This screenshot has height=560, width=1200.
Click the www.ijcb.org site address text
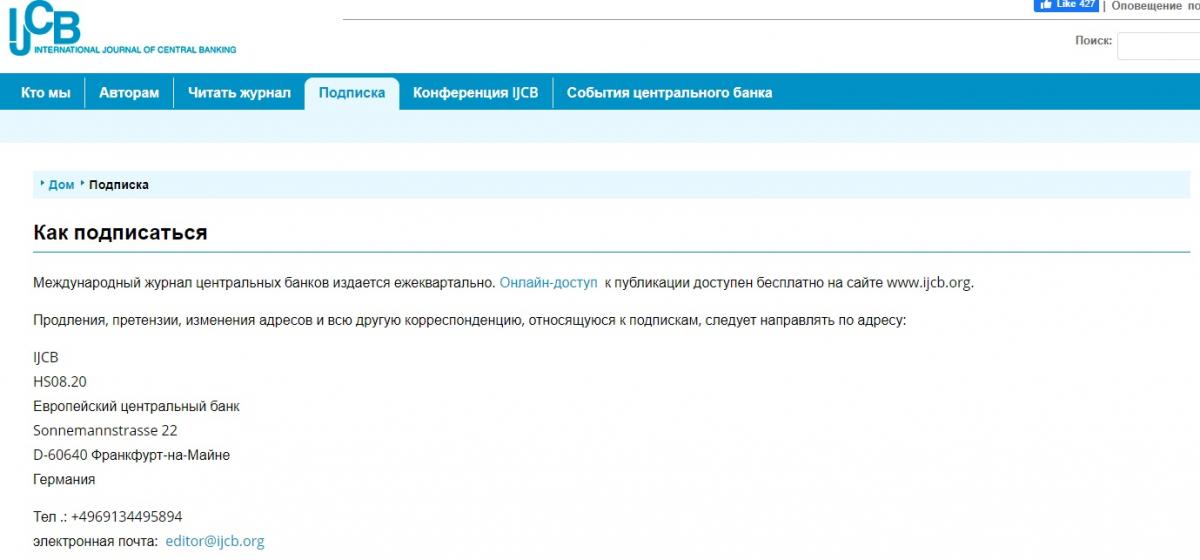coord(929,283)
